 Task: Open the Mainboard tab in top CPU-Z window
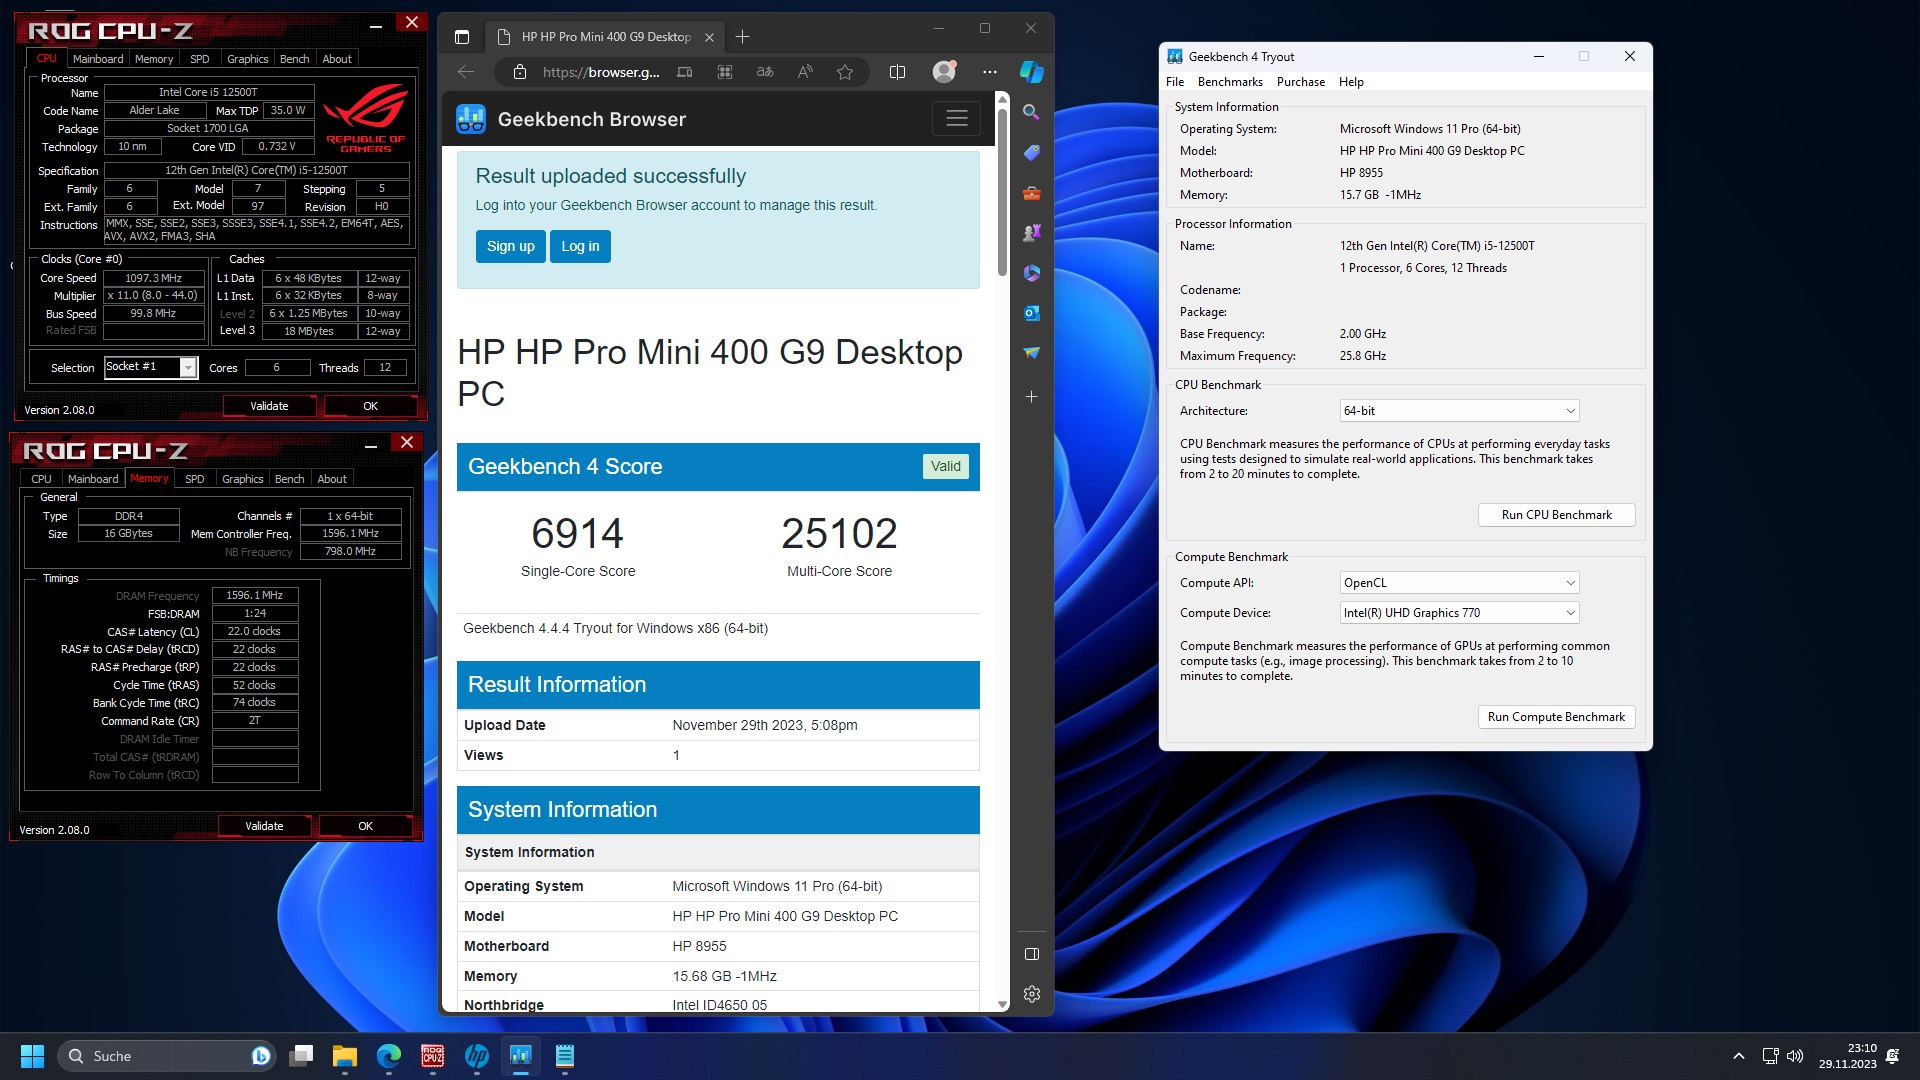tap(98, 59)
